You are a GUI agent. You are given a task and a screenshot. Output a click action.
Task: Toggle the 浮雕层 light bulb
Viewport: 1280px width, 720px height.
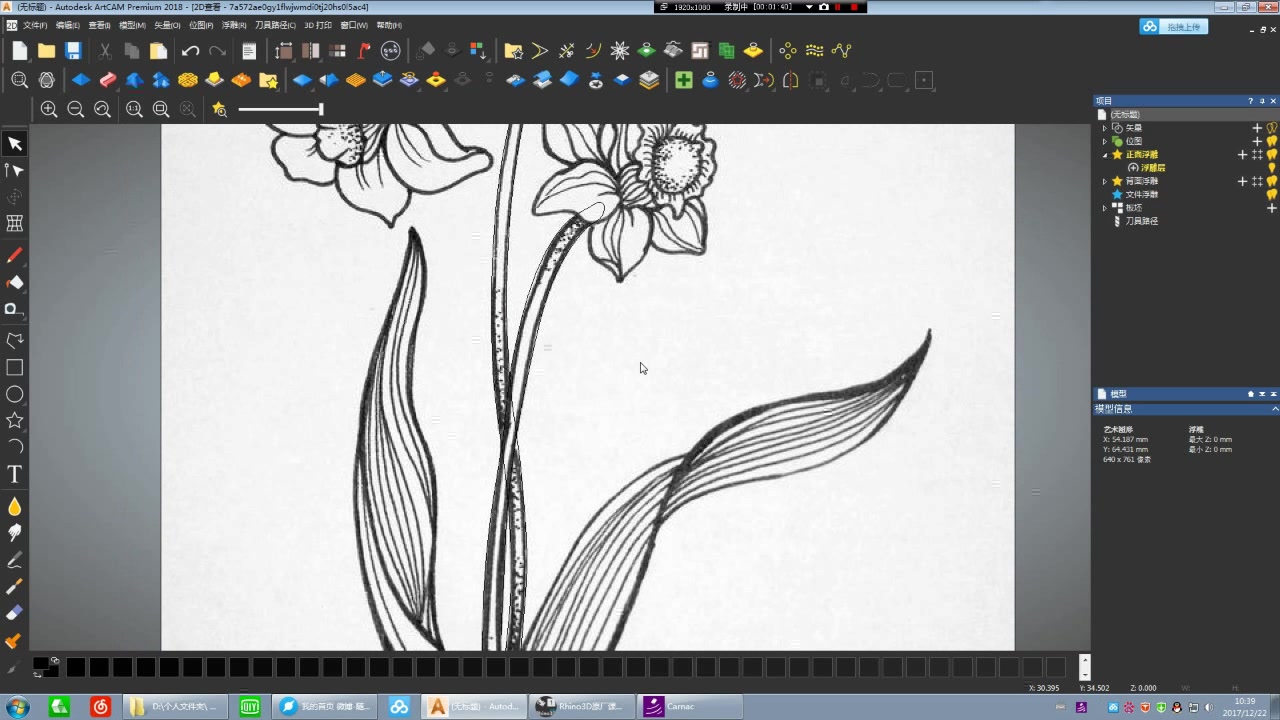[1272, 168]
